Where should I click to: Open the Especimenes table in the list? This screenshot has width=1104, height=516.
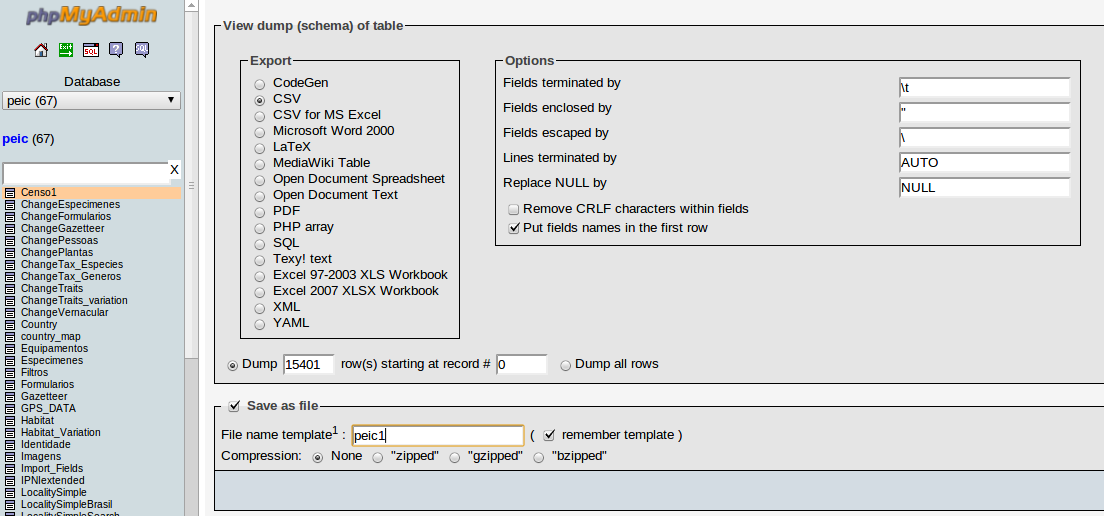pos(52,360)
